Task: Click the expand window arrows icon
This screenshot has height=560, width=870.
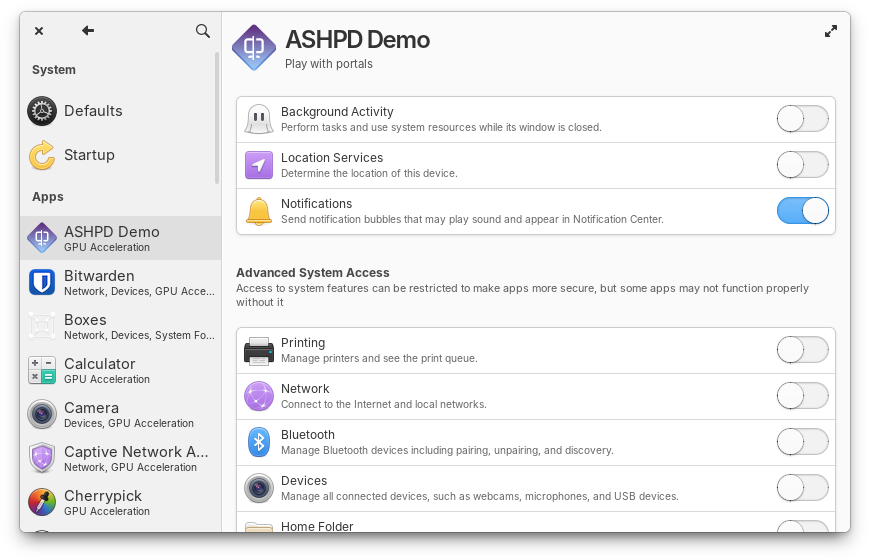Action: coord(831,31)
